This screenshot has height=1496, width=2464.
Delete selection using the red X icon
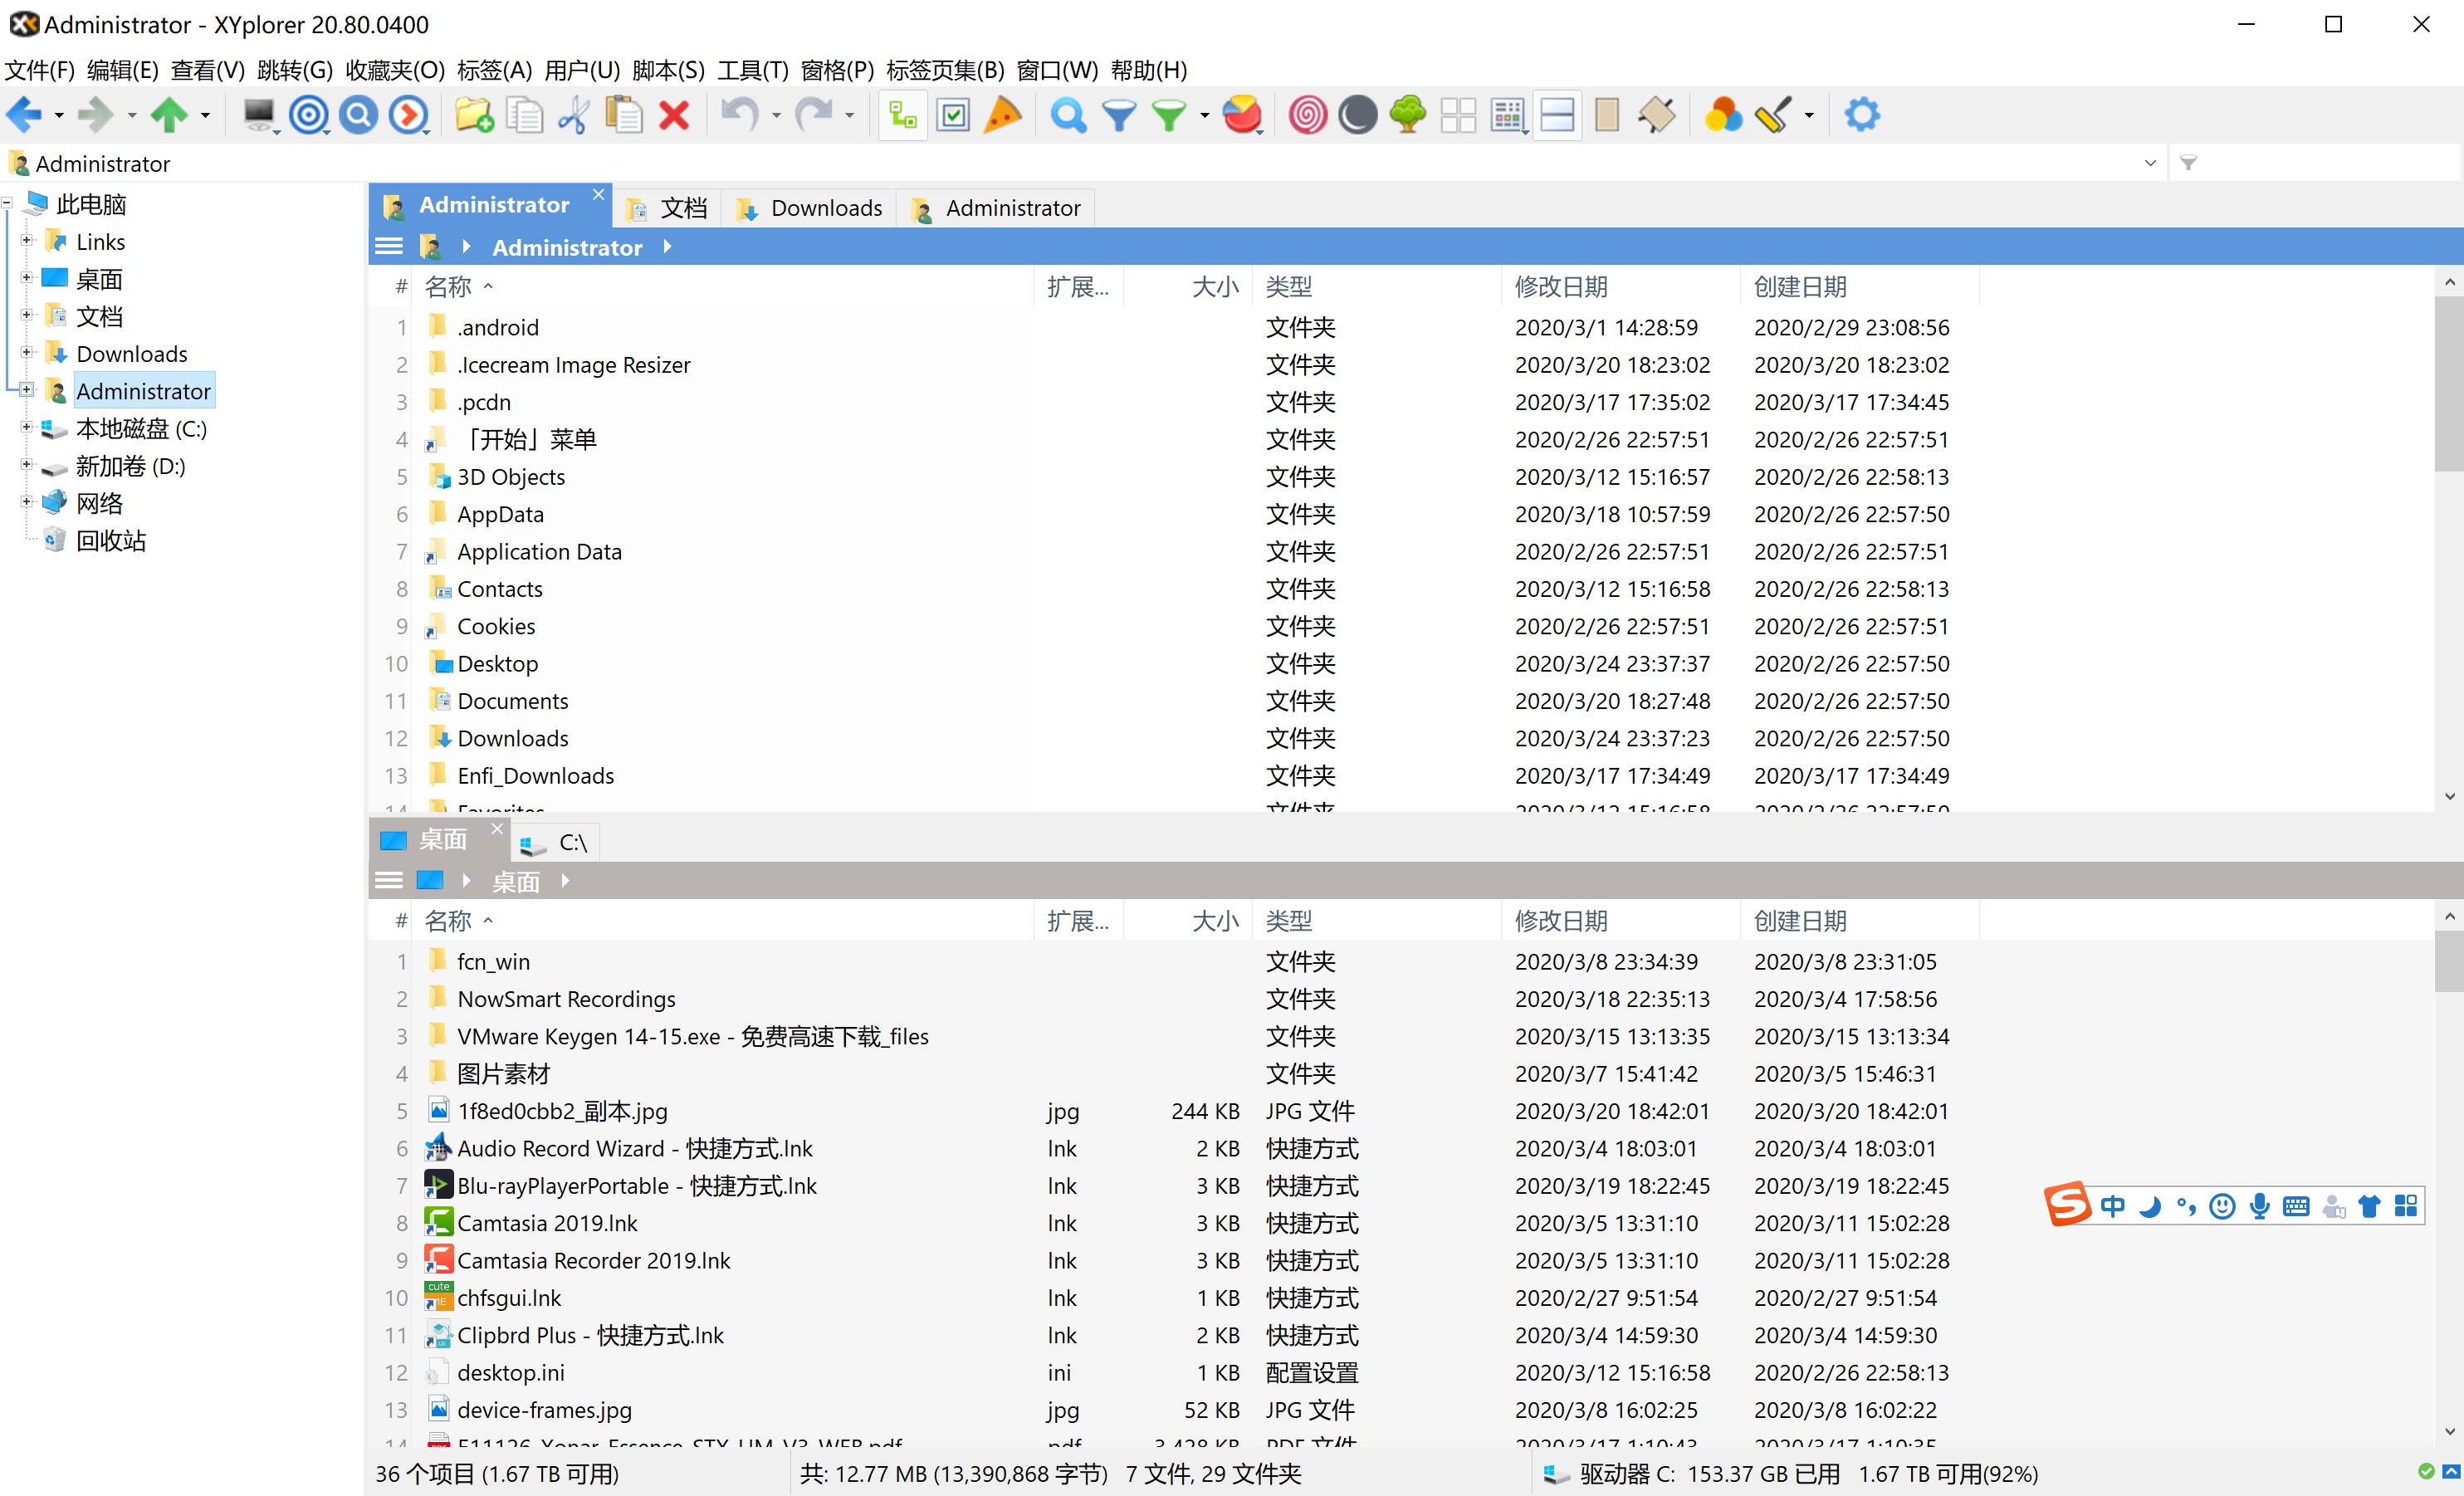pos(674,114)
